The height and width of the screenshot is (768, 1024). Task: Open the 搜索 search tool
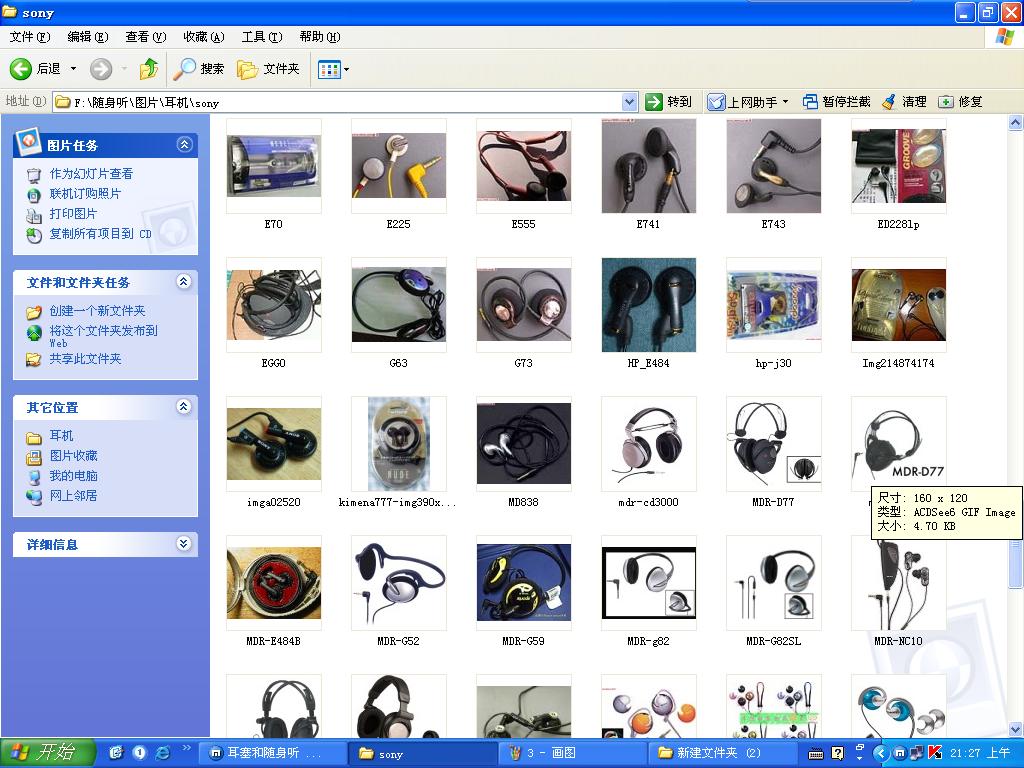coord(199,69)
